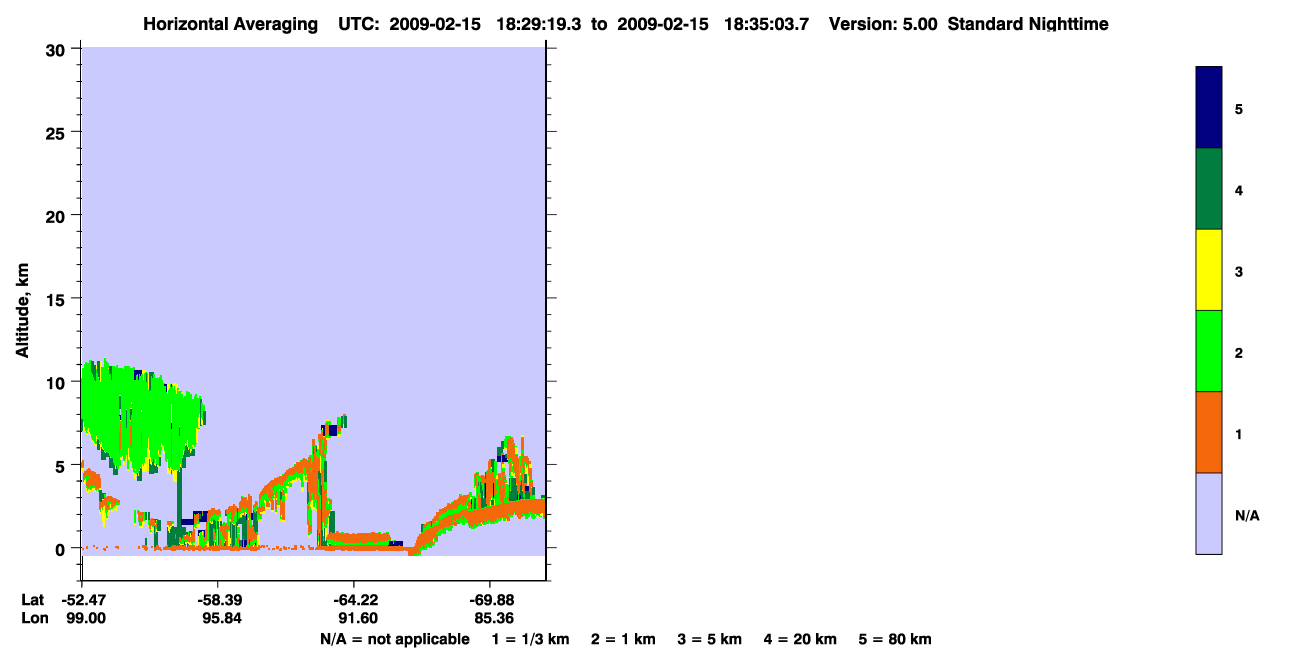Click latitude value -58.39
The width and height of the screenshot is (1300, 667).
[x=218, y=599]
